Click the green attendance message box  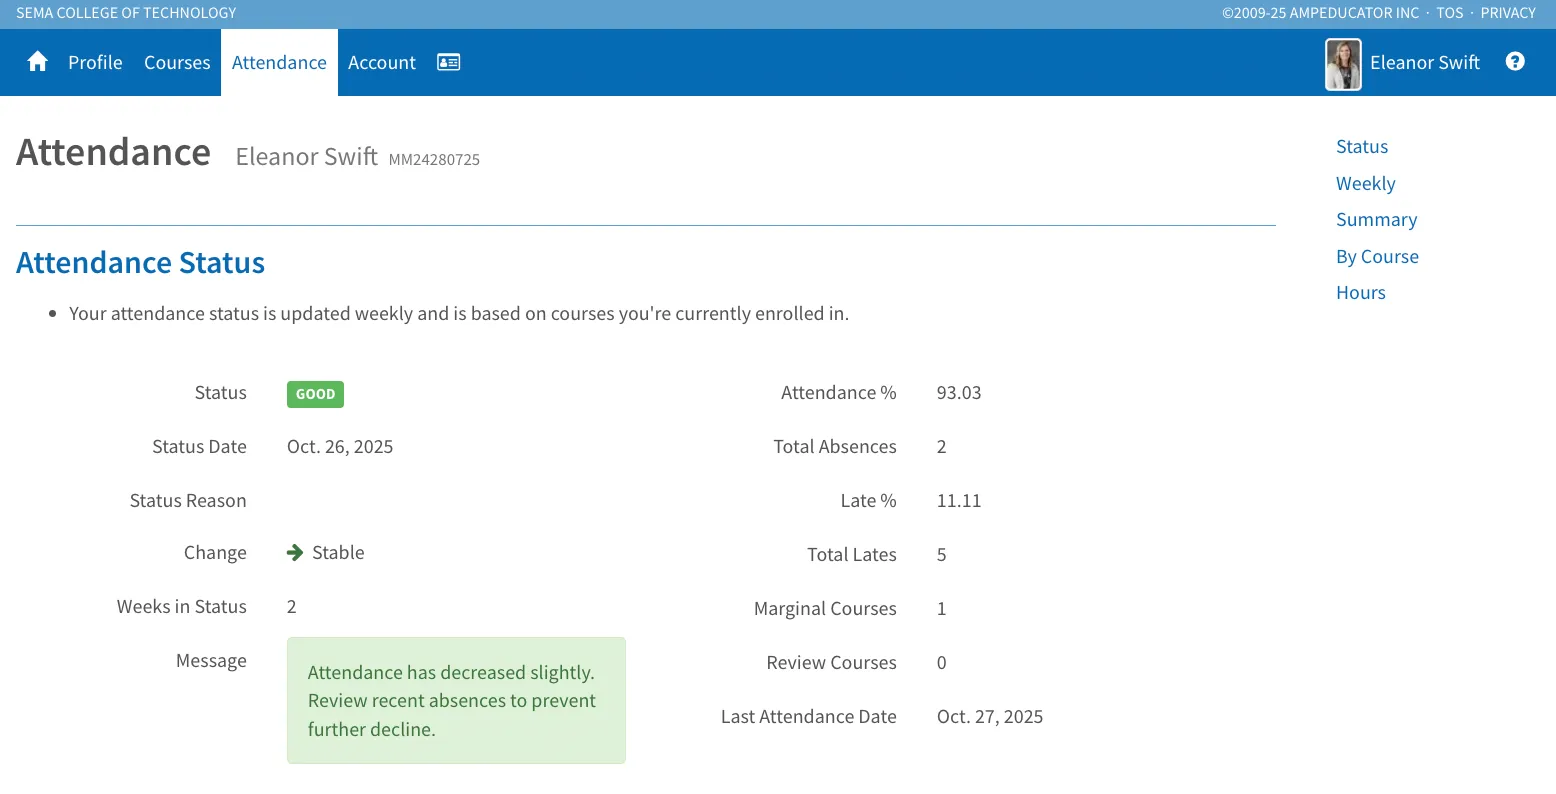456,701
